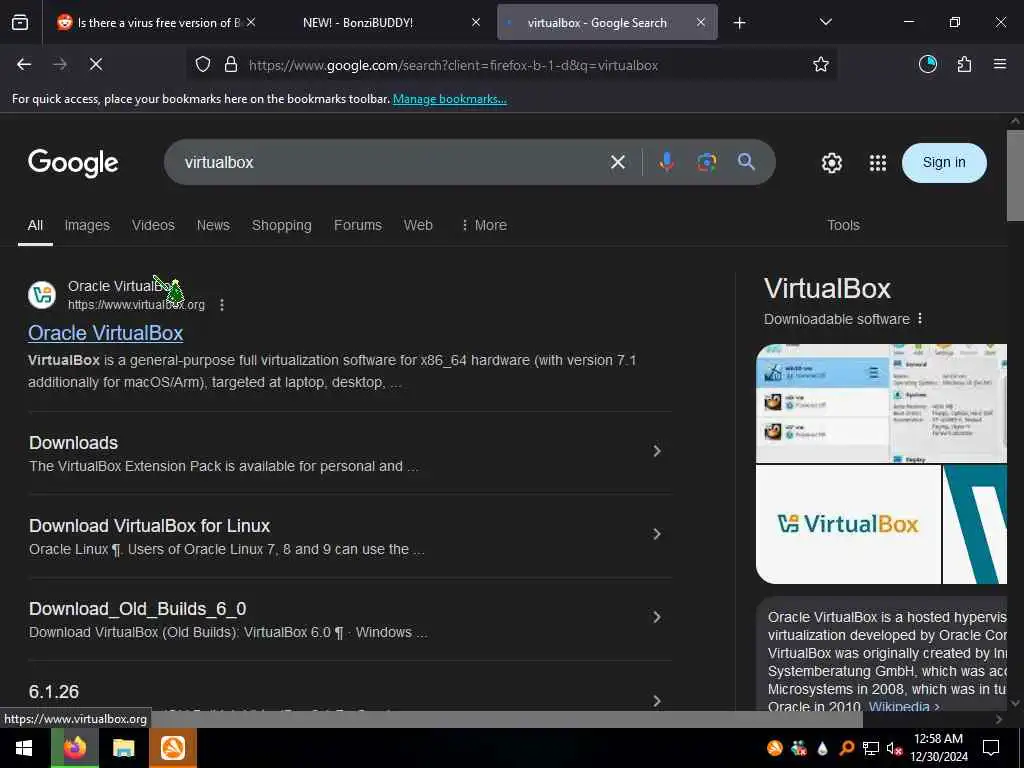1024x768 pixels.
Task: Stop page loading with the X button
Action: point(96,65)
